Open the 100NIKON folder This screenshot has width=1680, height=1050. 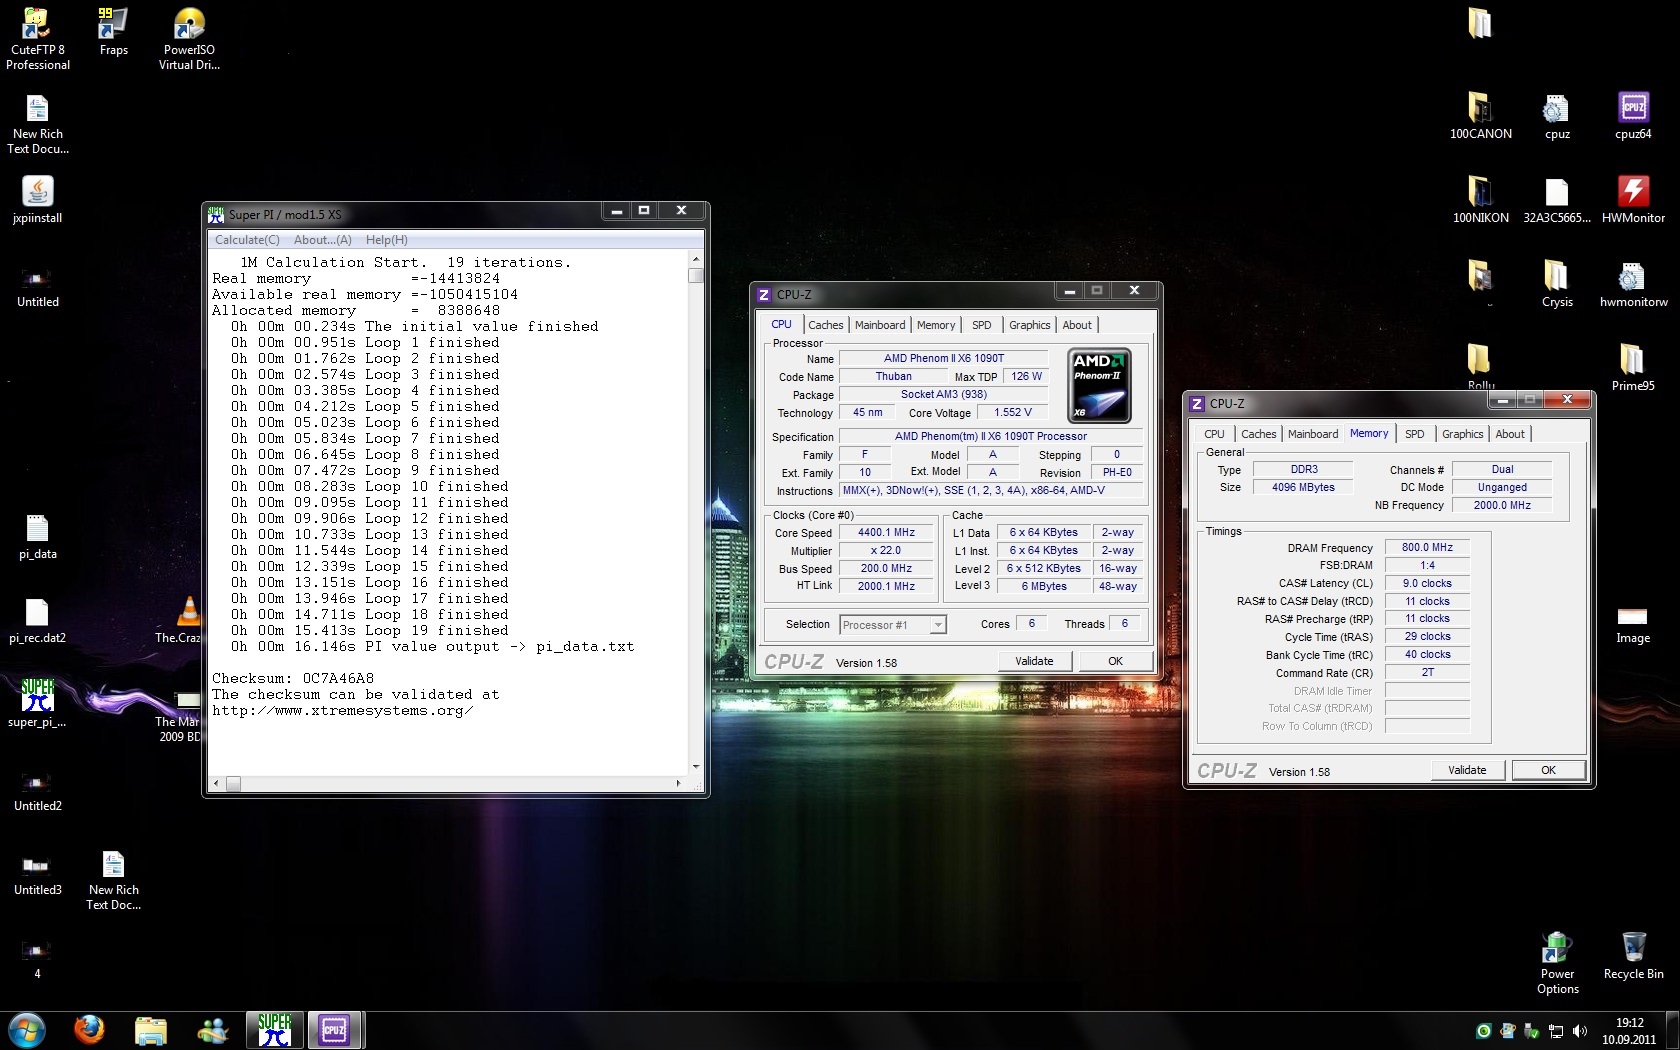coord(1481,200)
